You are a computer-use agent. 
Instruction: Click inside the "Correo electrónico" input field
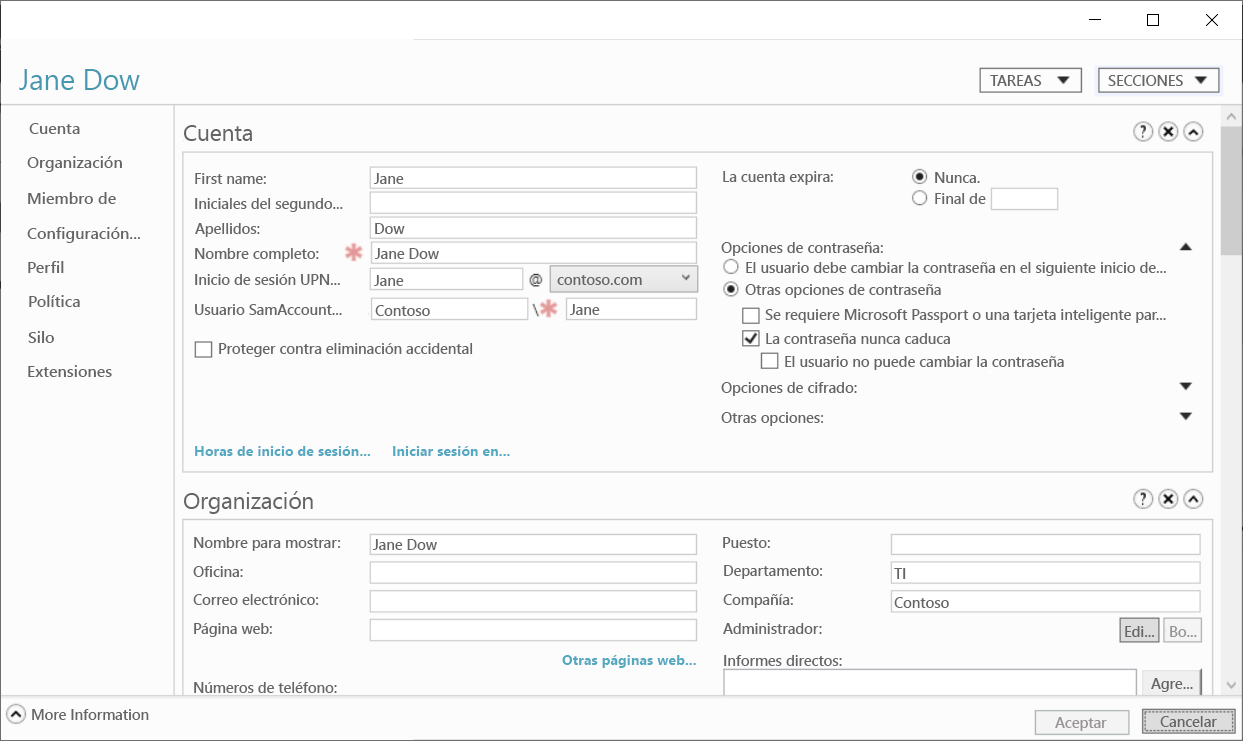[533, 600]
